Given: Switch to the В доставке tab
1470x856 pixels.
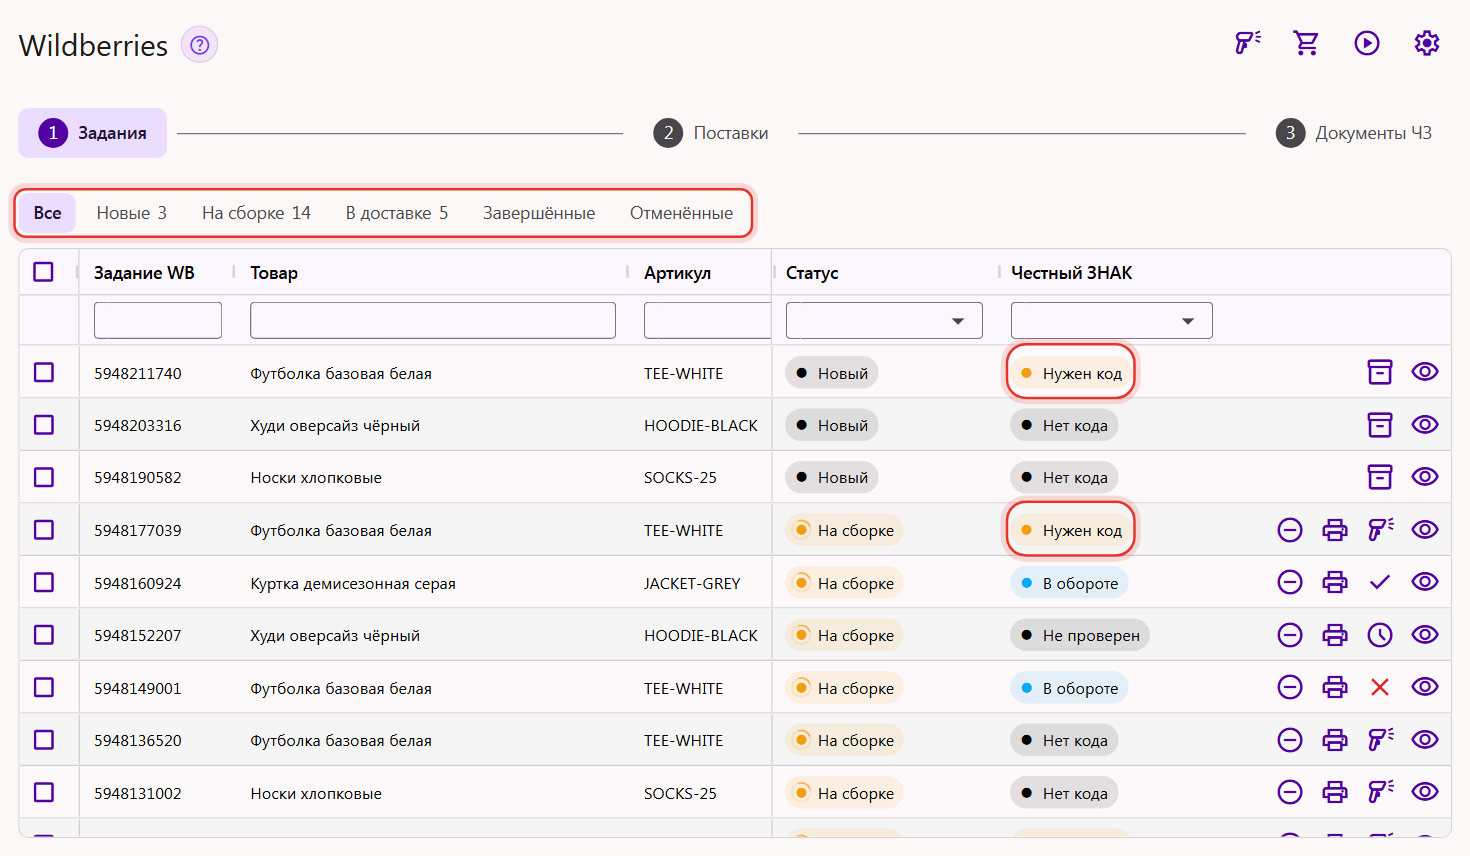Looking at the screenshot, I should 397,213.
